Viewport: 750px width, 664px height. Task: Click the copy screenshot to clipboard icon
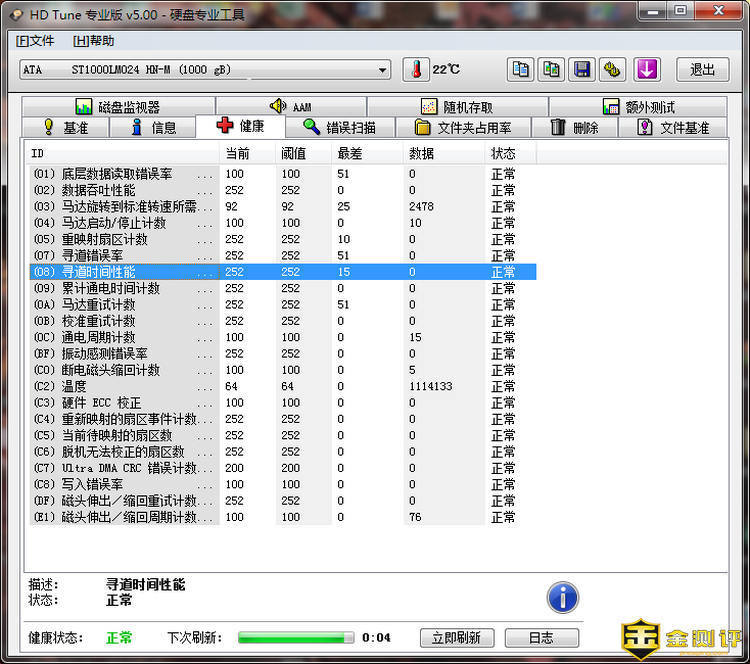(551, 69)
